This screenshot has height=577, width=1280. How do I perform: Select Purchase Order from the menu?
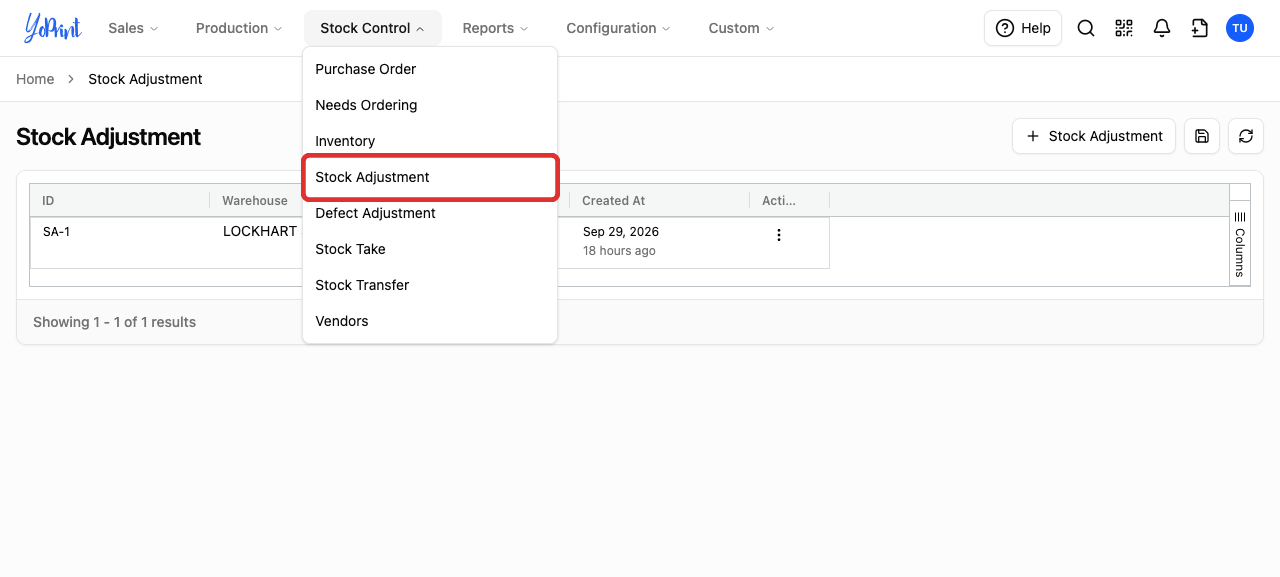pyautogui.click(x=430, y=69)
